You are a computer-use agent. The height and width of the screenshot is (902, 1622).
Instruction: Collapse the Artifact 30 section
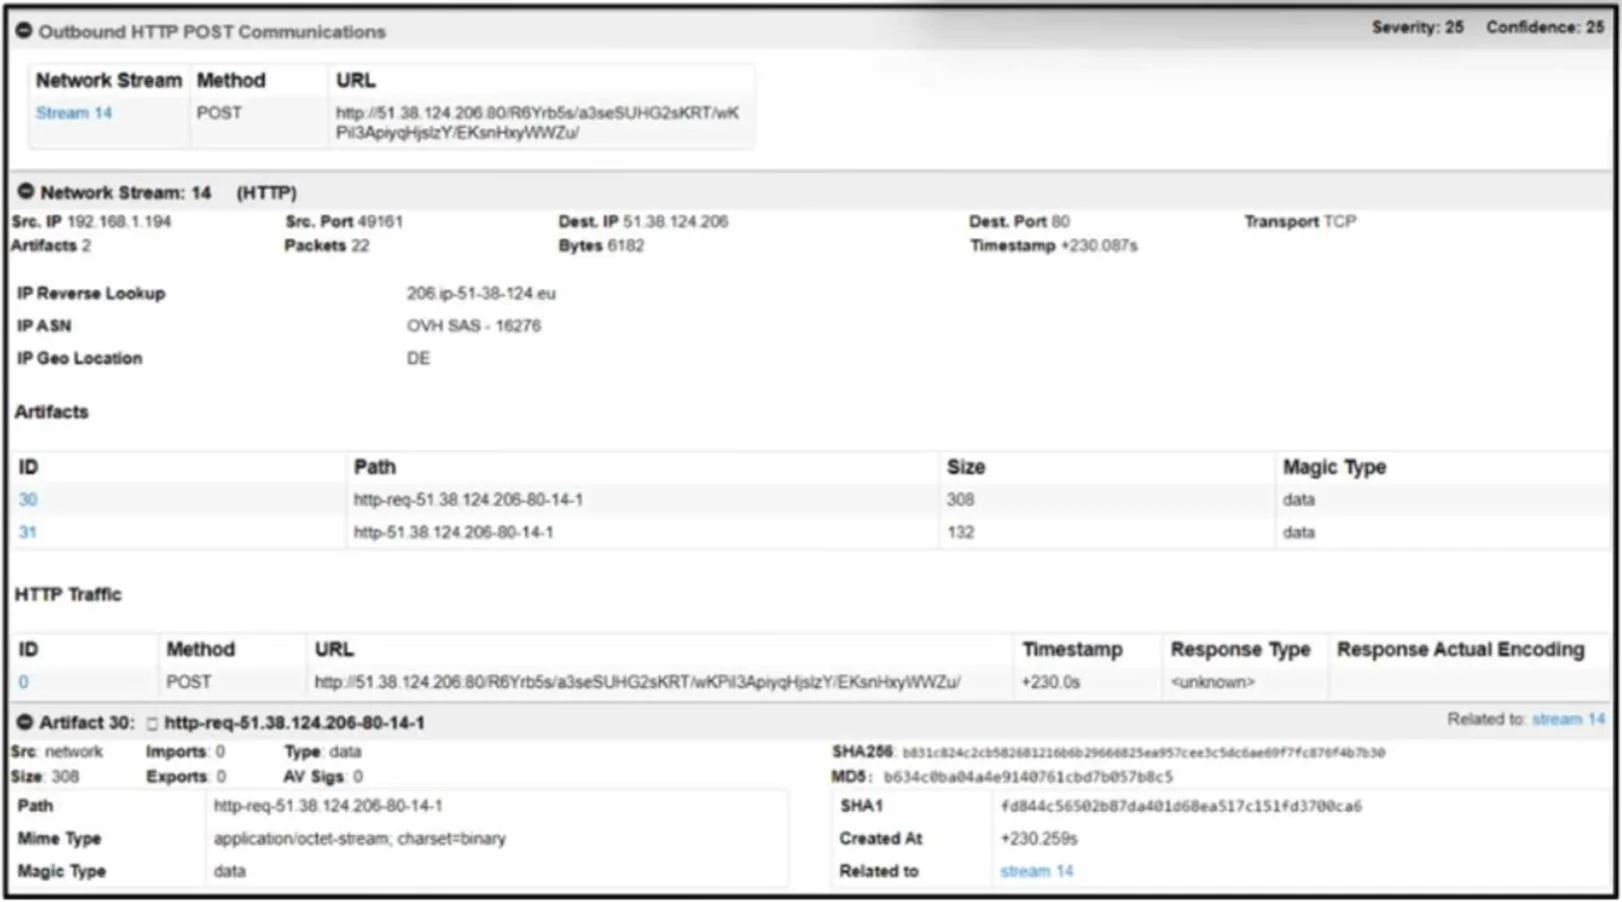[25, 722]
